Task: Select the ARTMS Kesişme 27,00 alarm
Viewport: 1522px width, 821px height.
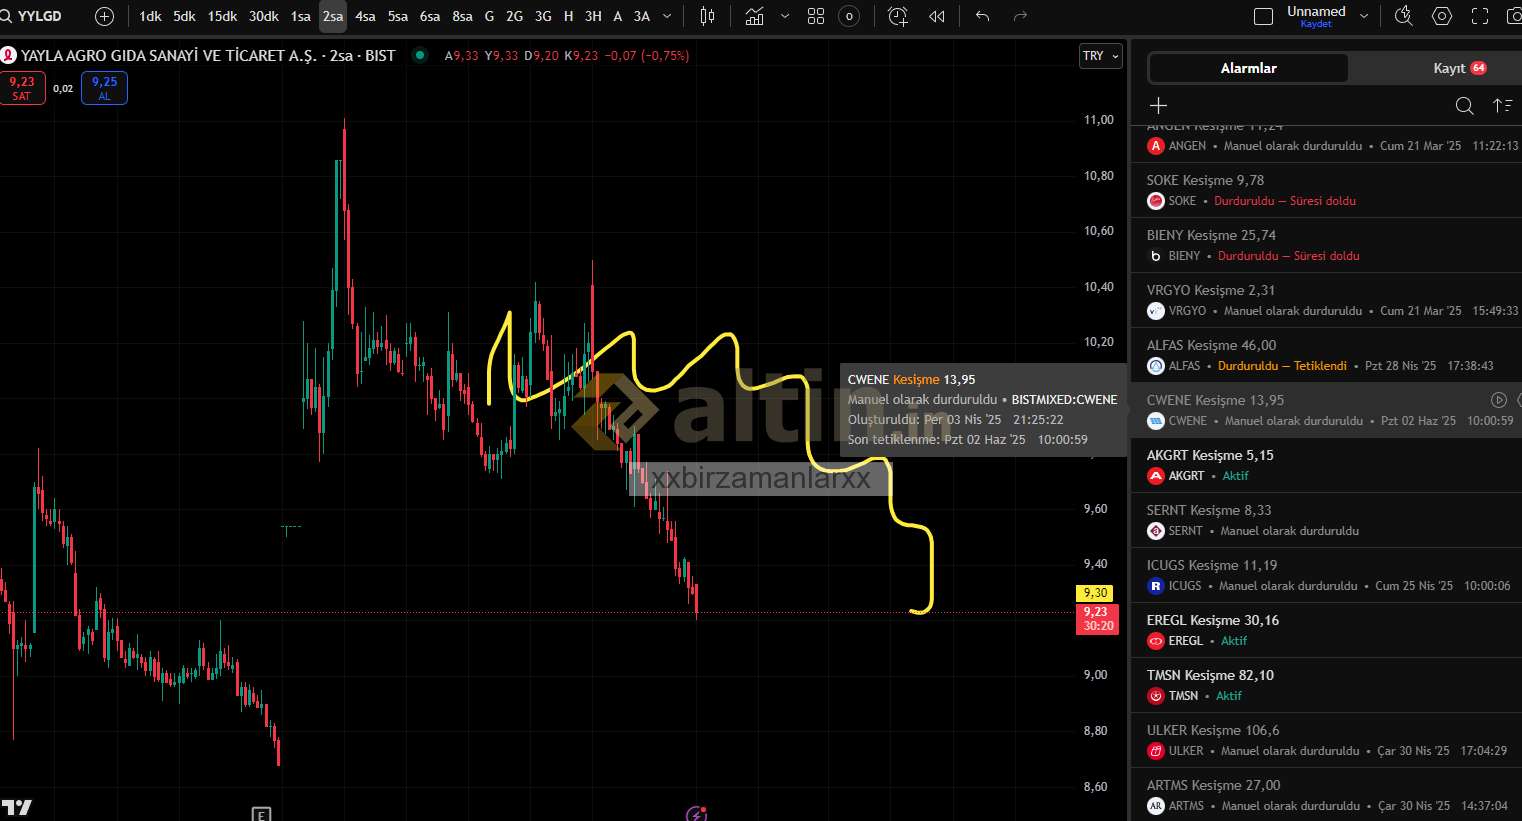Action: click(x=1326, y=795)
